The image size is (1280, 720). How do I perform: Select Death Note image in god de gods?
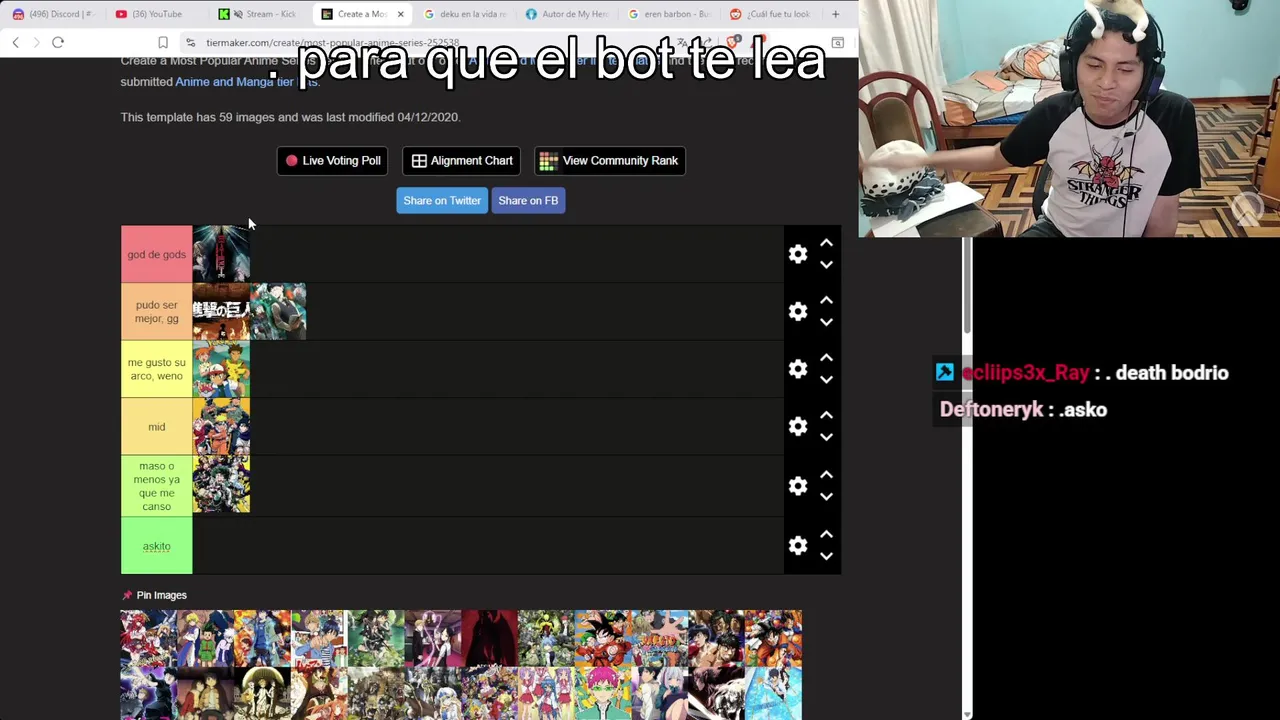[x=221, y=254]
